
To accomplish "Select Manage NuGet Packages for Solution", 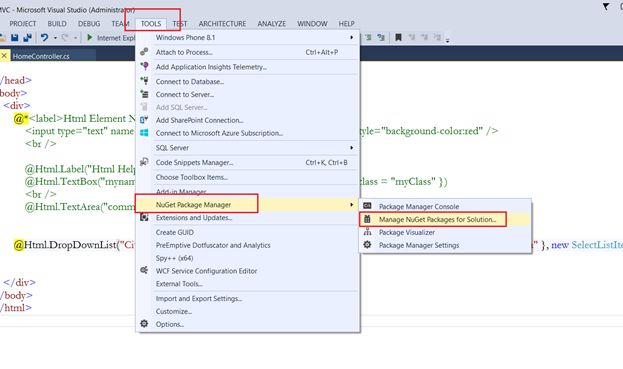I will [x=445, y=219].
